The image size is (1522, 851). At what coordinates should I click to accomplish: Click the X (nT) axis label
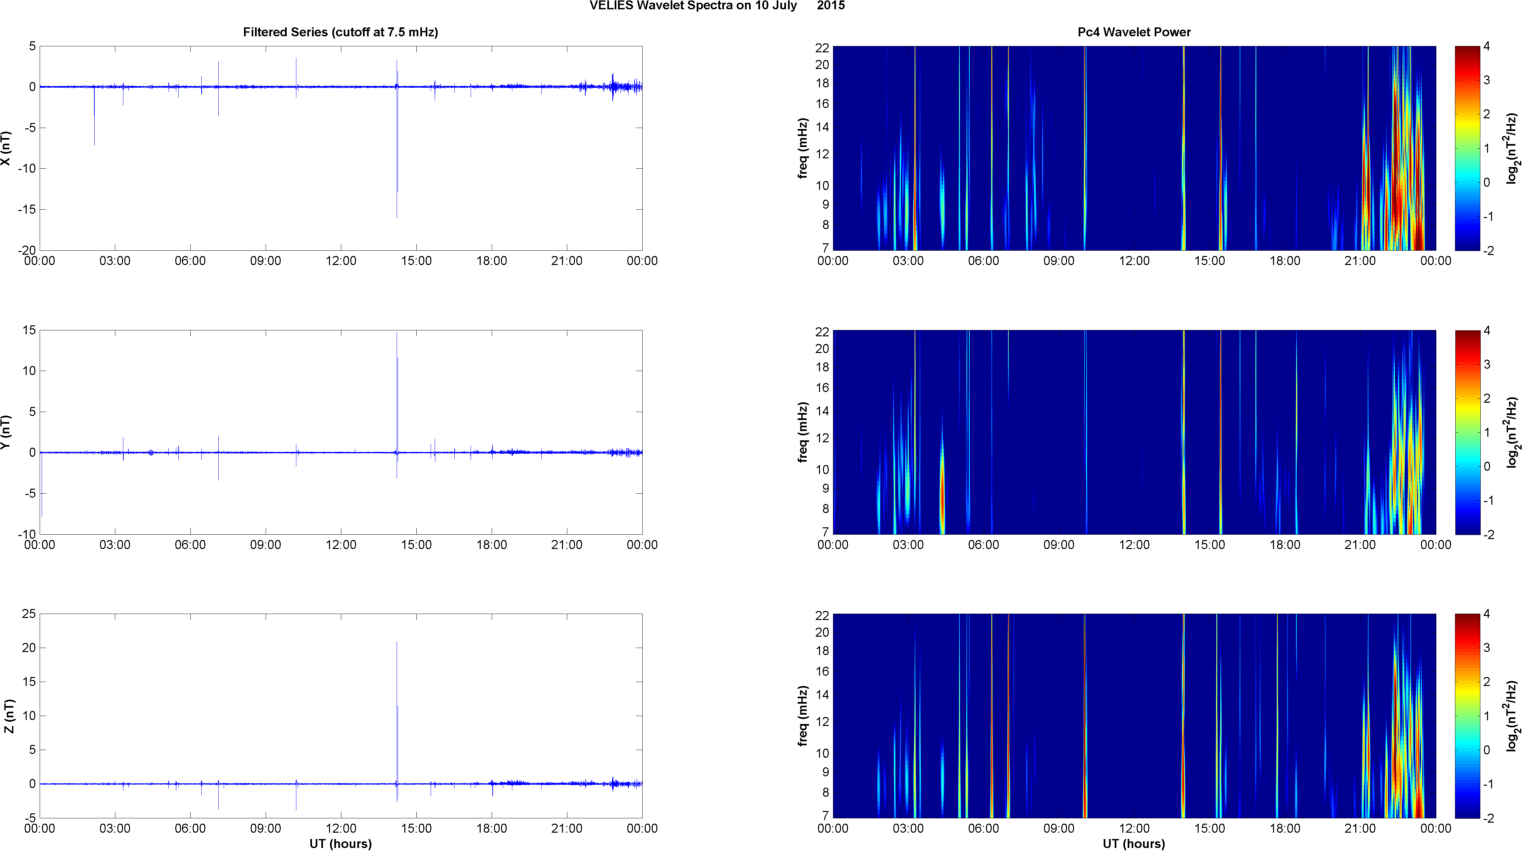click(x=6, y=148)
